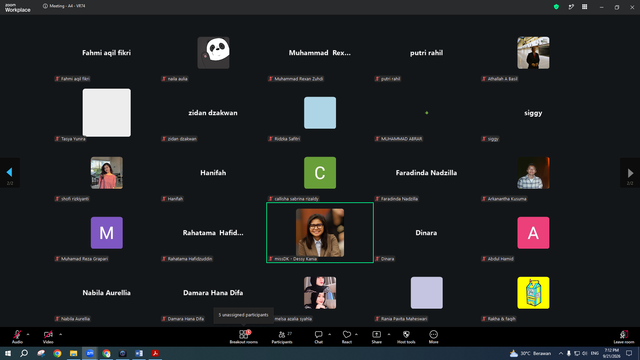Open Breakout rooms panel

(x=244, y=337)
